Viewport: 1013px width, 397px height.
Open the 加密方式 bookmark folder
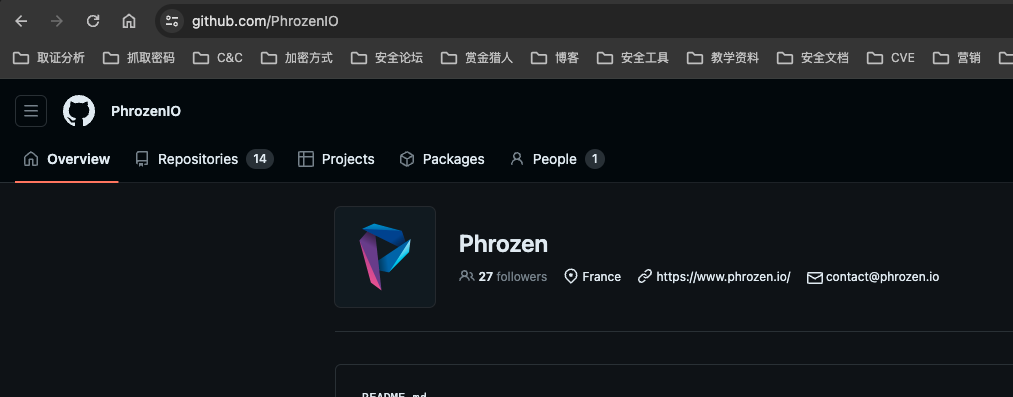[x=297, y=58]
